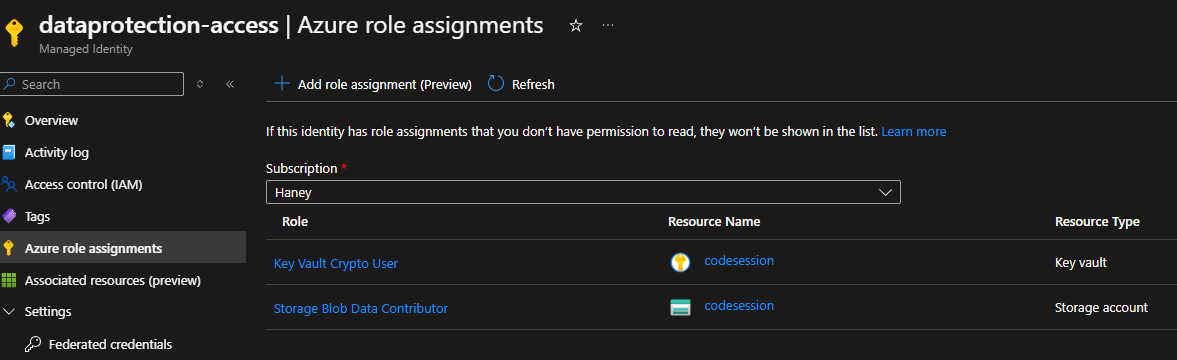Click the purple Tags icon
This screenshot has width=1177, height=360.
pyautogui.click(x=9, y=216)
